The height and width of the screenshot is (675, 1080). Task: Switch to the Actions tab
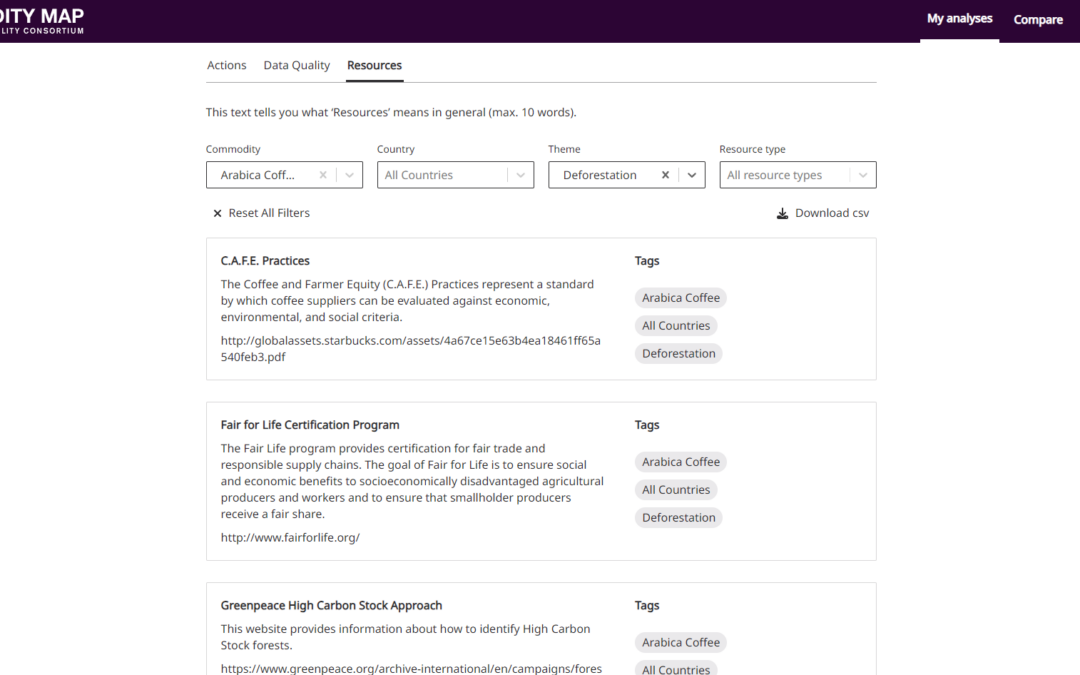[x=227, y=65]
